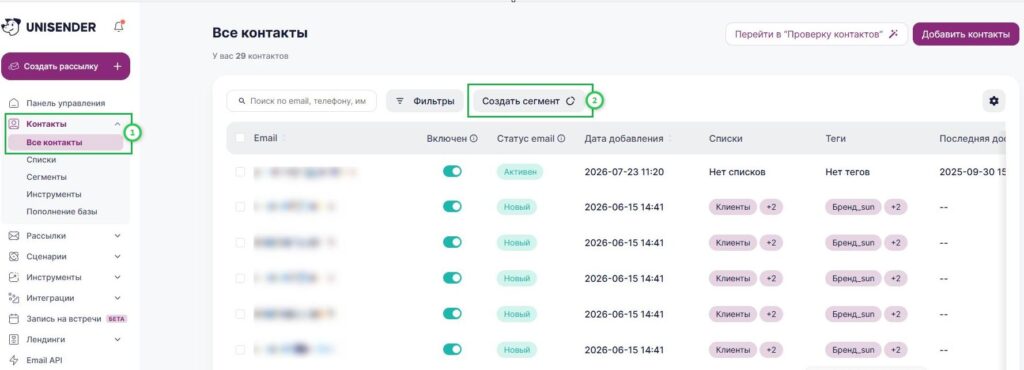1024x370 pixels.
Task: Click the Панель управления home icon
Action: (14, 103)
